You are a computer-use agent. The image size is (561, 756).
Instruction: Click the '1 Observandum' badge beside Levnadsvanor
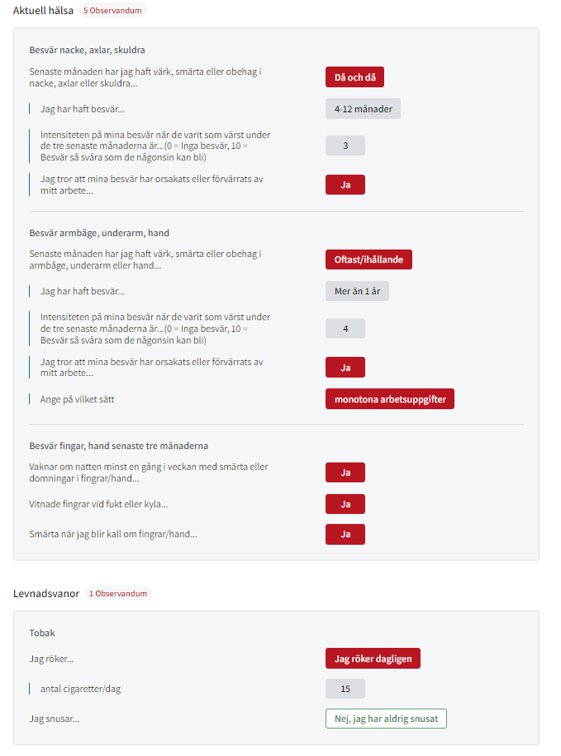(118, 594)
